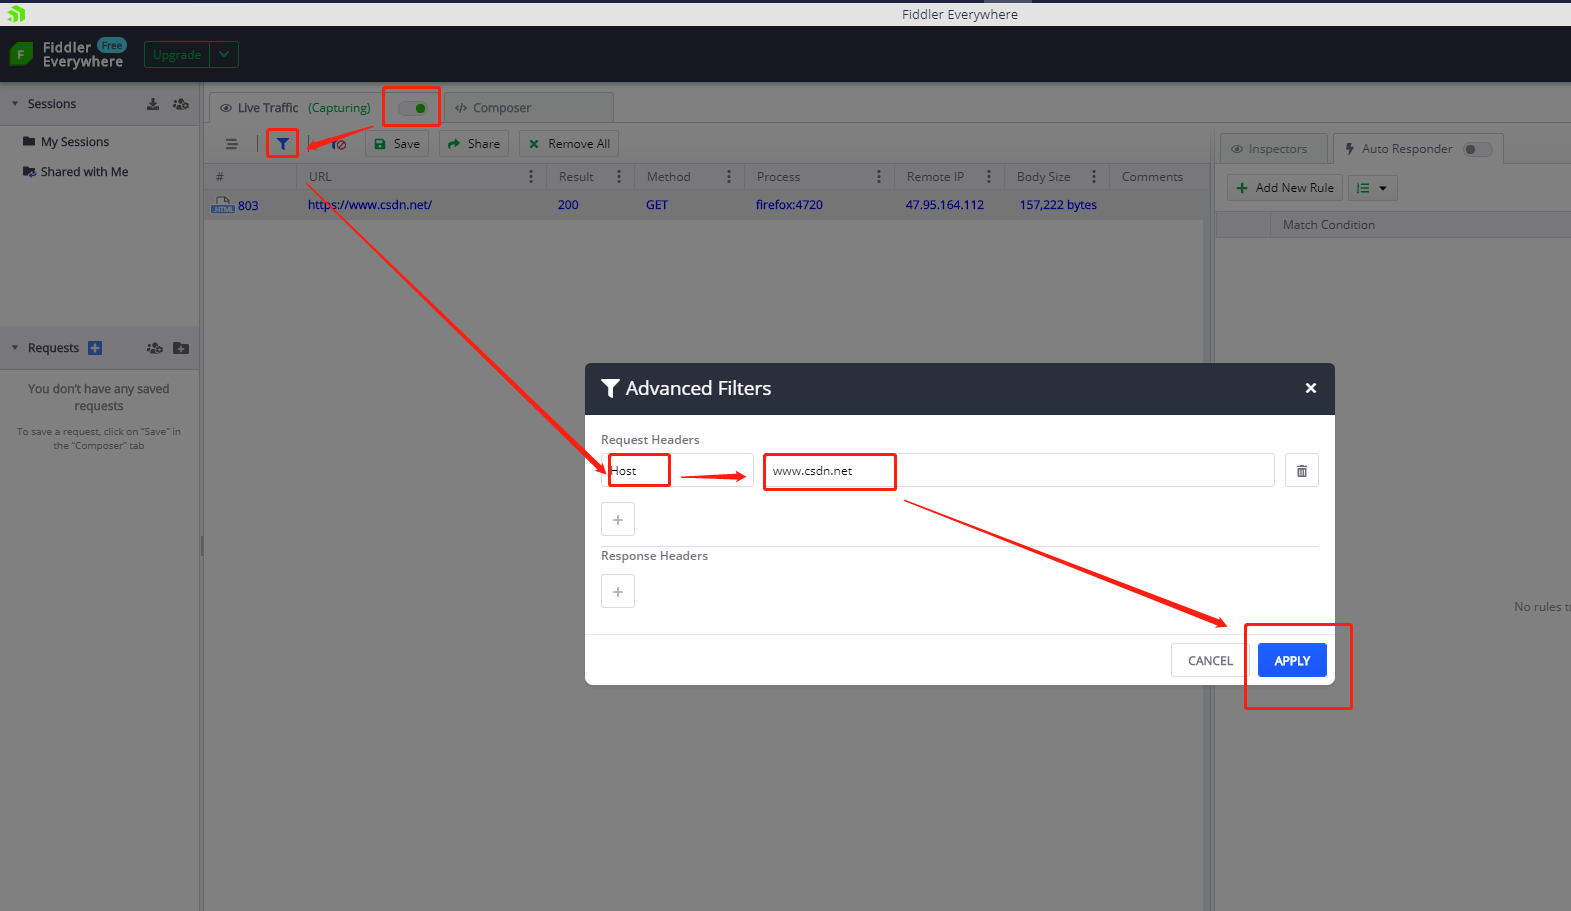
Task: Collapse the Sessions section arrow
Action: coord(15,104)
